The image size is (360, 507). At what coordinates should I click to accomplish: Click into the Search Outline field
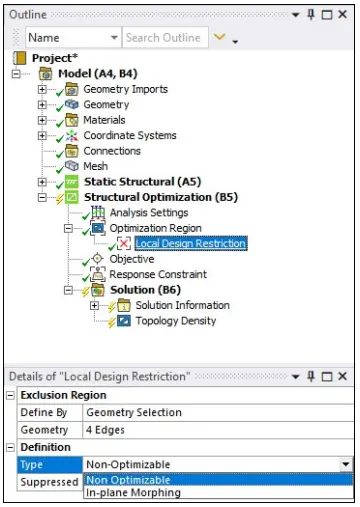(x=165, y=38)
